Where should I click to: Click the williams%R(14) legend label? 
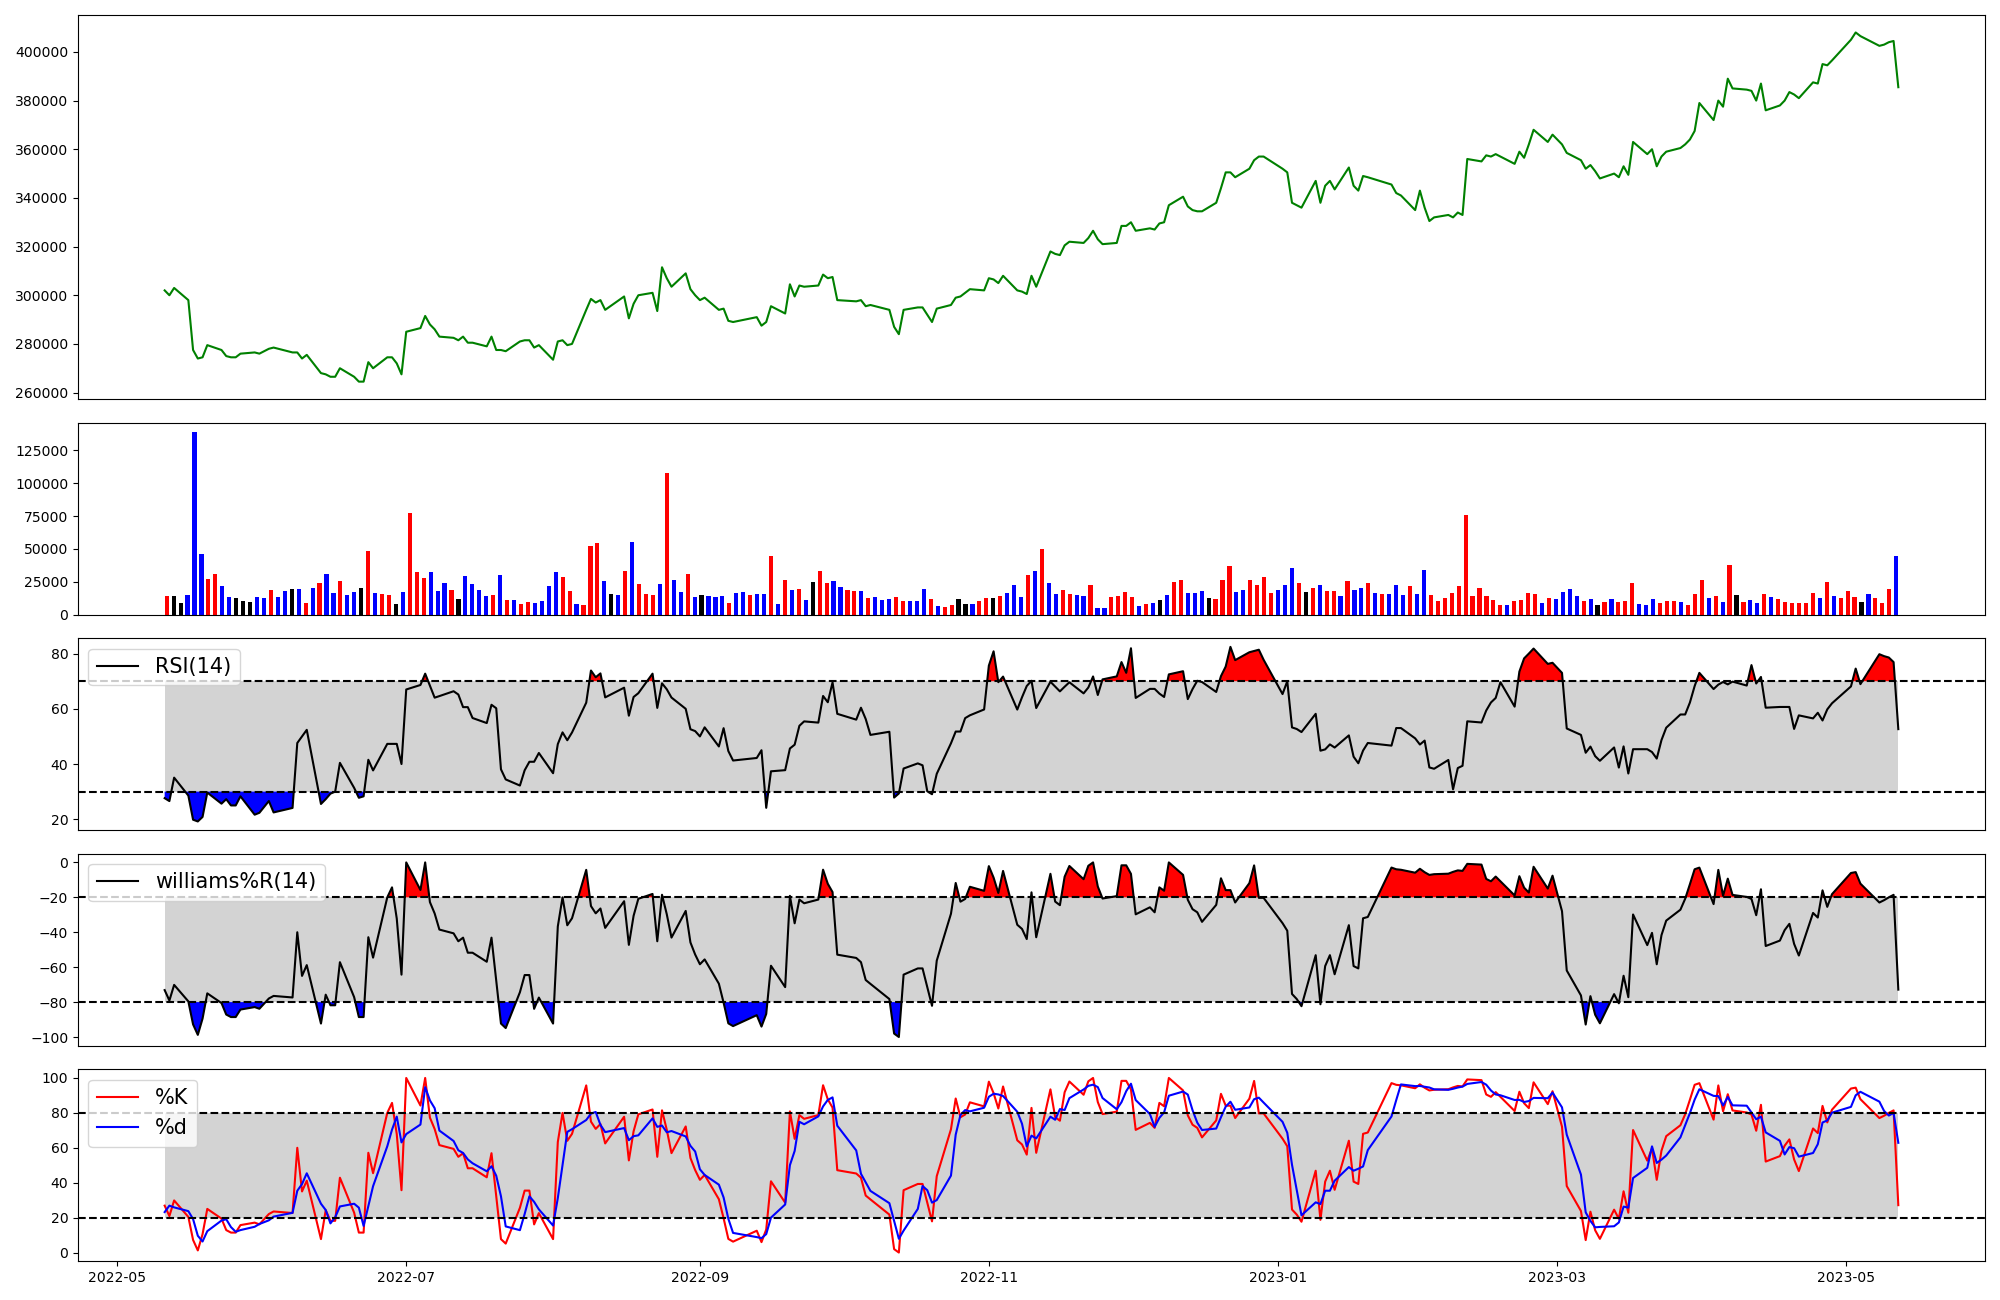coord(235,881)
